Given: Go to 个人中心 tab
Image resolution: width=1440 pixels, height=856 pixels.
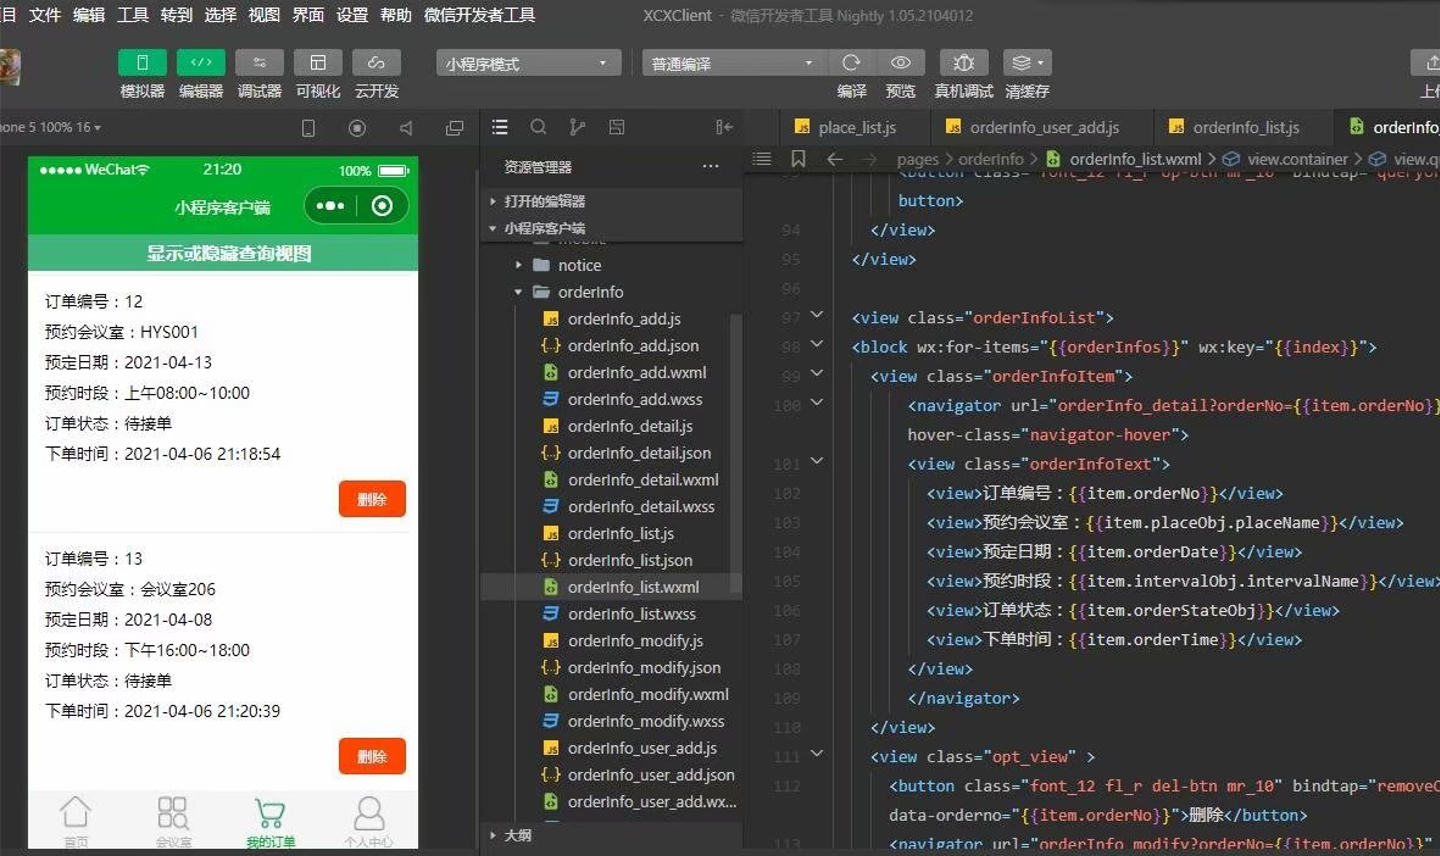Looking at the screenshot, I should pos(369,822).
